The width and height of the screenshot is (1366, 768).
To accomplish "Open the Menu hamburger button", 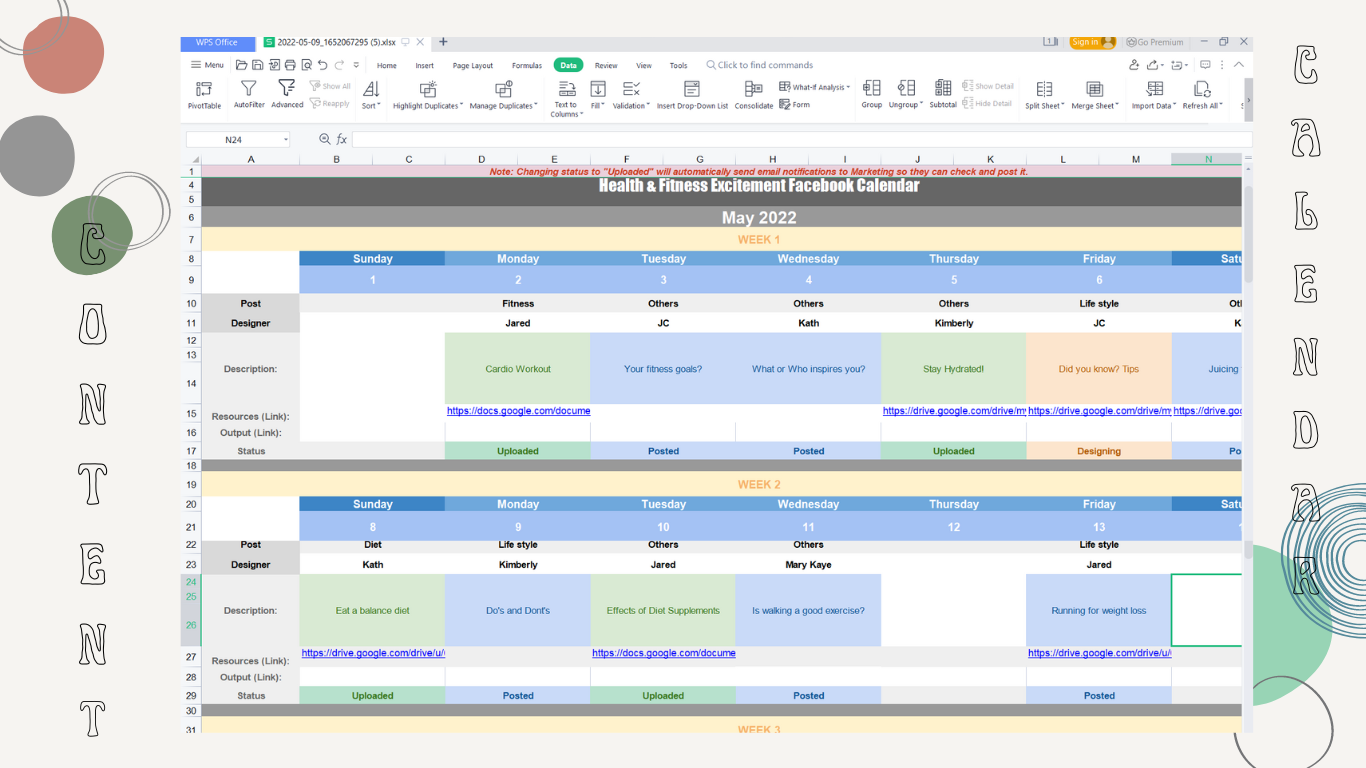I will coord(208,65).
